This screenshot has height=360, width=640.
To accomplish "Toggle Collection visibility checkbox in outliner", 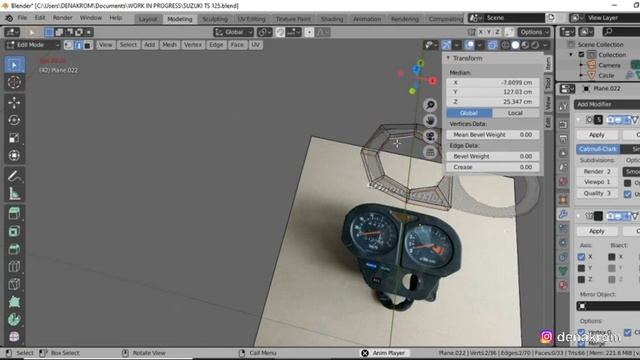I will (x=582, y=54).
